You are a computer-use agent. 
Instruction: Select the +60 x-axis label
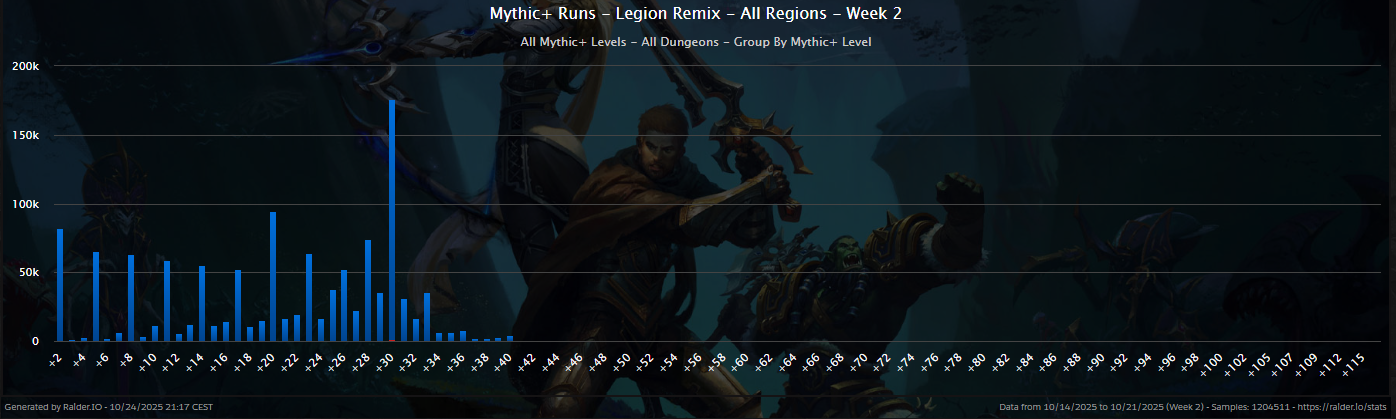pyautogui.click(x=739, y=361)
